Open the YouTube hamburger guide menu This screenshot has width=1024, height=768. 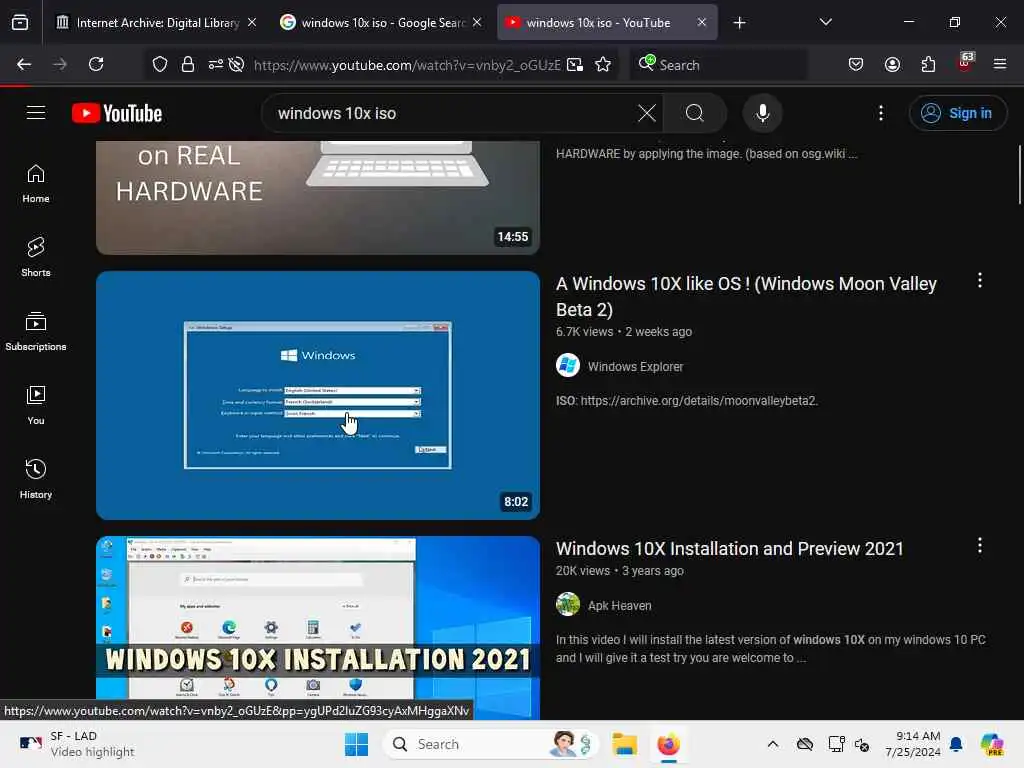point(36,113)
